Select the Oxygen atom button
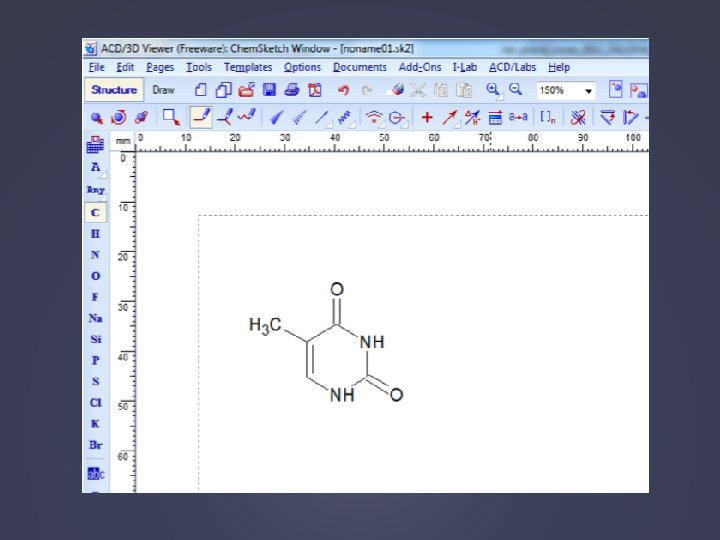The image size is (720, 540). [x=95, y=276]
